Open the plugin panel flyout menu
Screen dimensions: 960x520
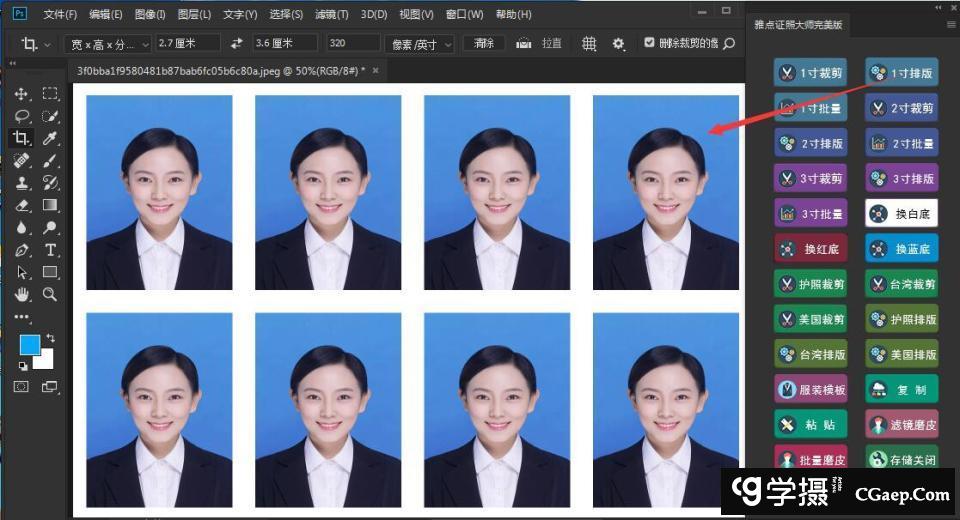(951, 24)
